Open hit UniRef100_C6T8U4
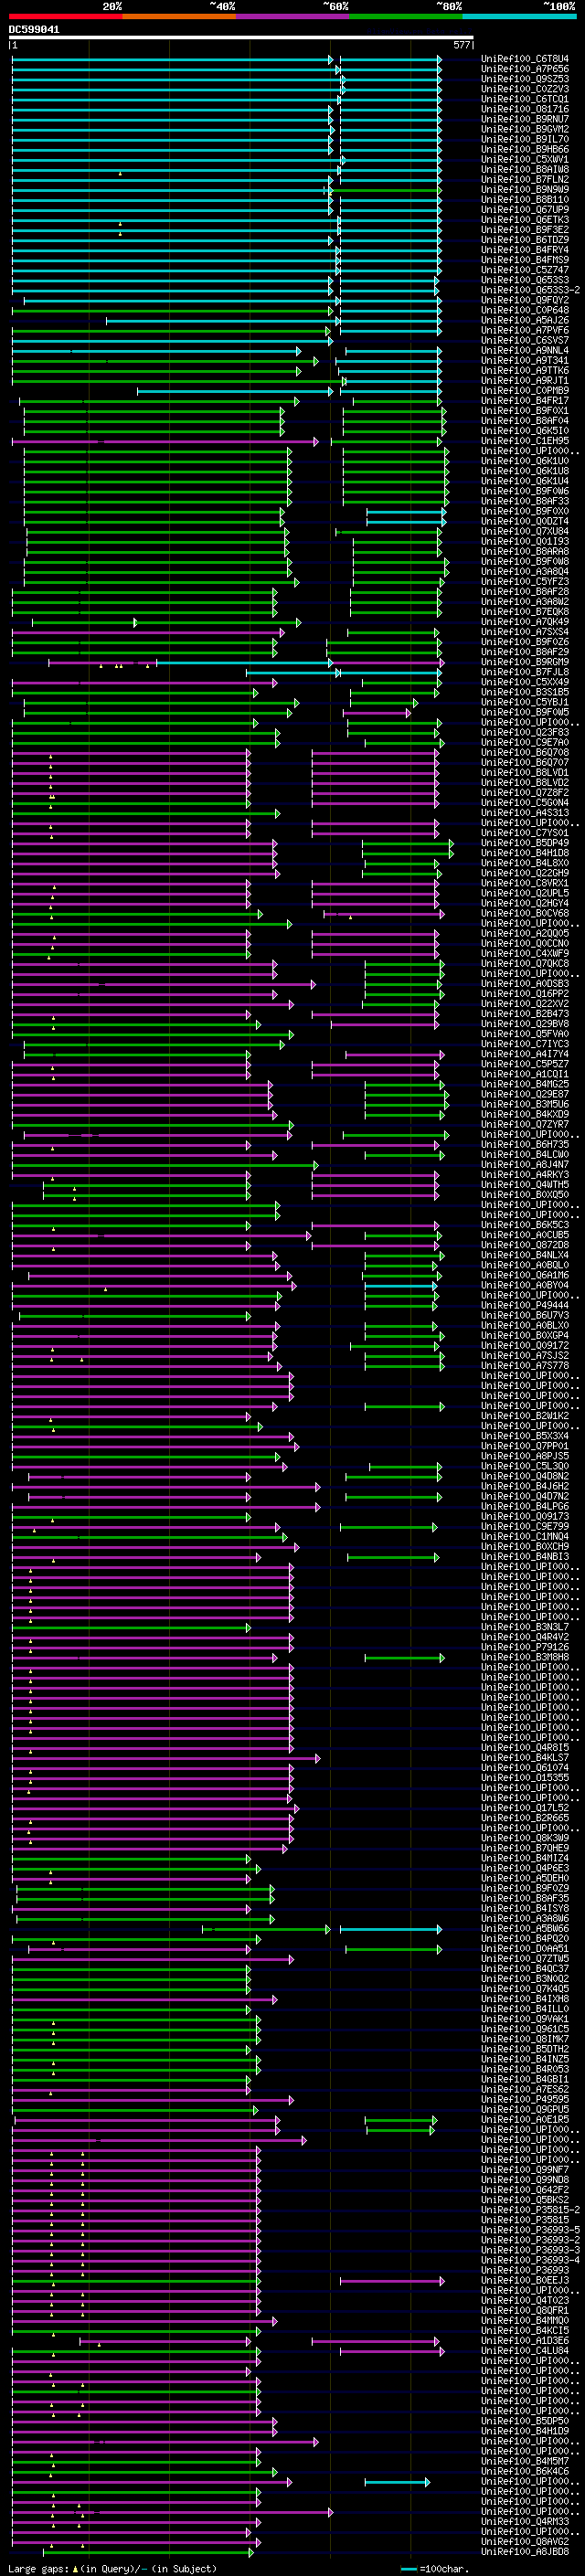 (524, 59)
